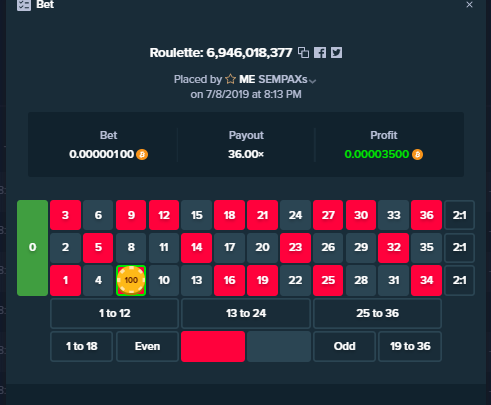
Task: Click the red color bet swatch
Action: pyautogui.click(x=213, y=346)
